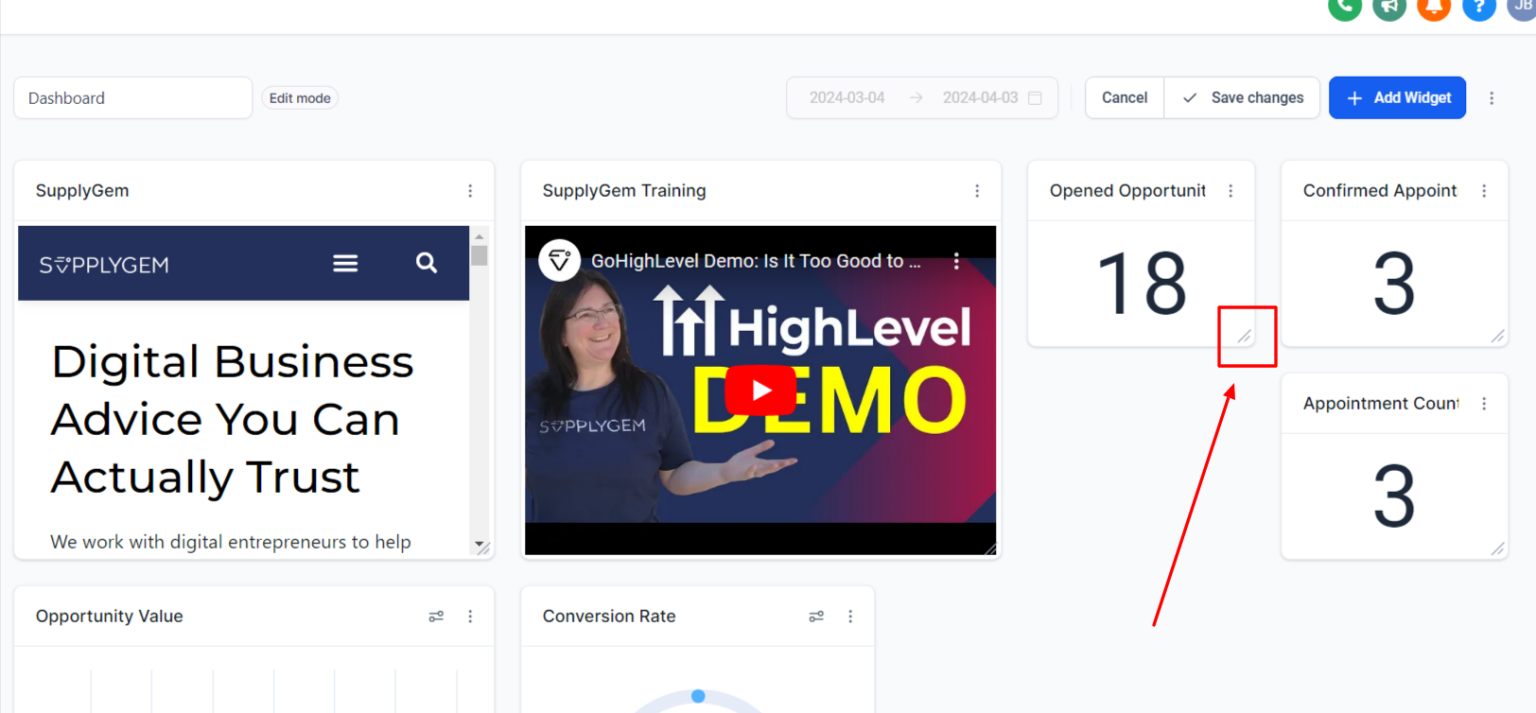Click Cancel to discard edits
Image resolution: width=1536 pixels, height=713 pixels.
click(1124, 97)
